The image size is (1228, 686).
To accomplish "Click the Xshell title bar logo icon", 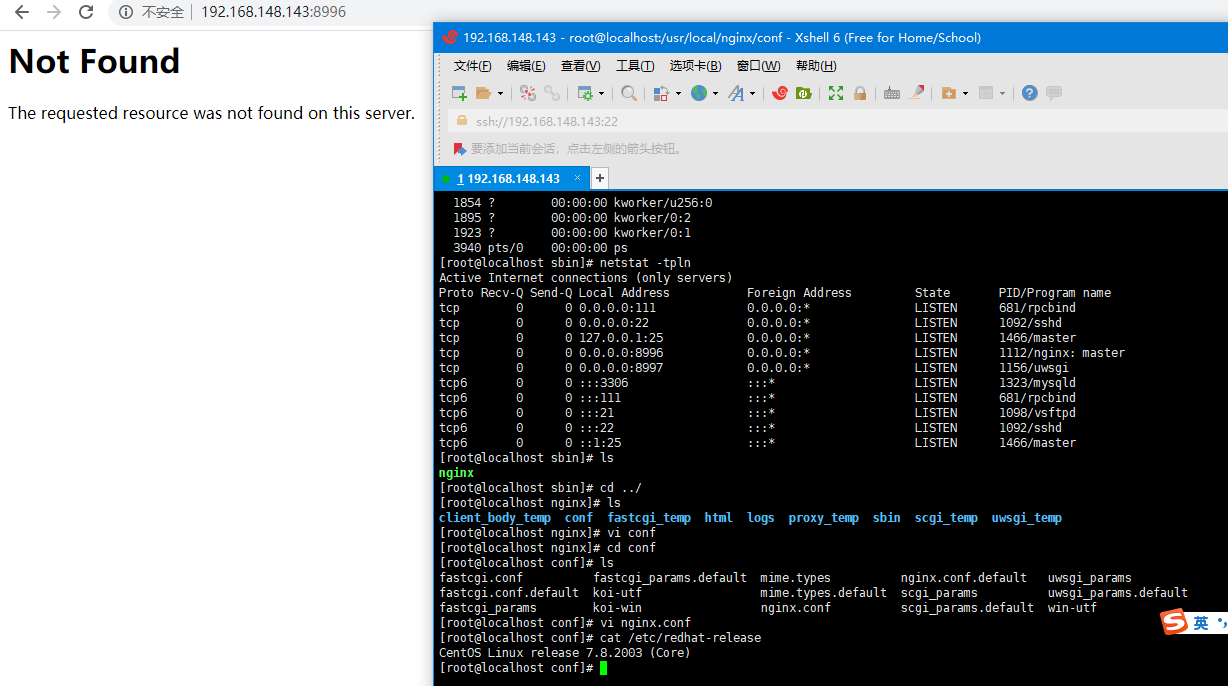I will tap(449, 37).
